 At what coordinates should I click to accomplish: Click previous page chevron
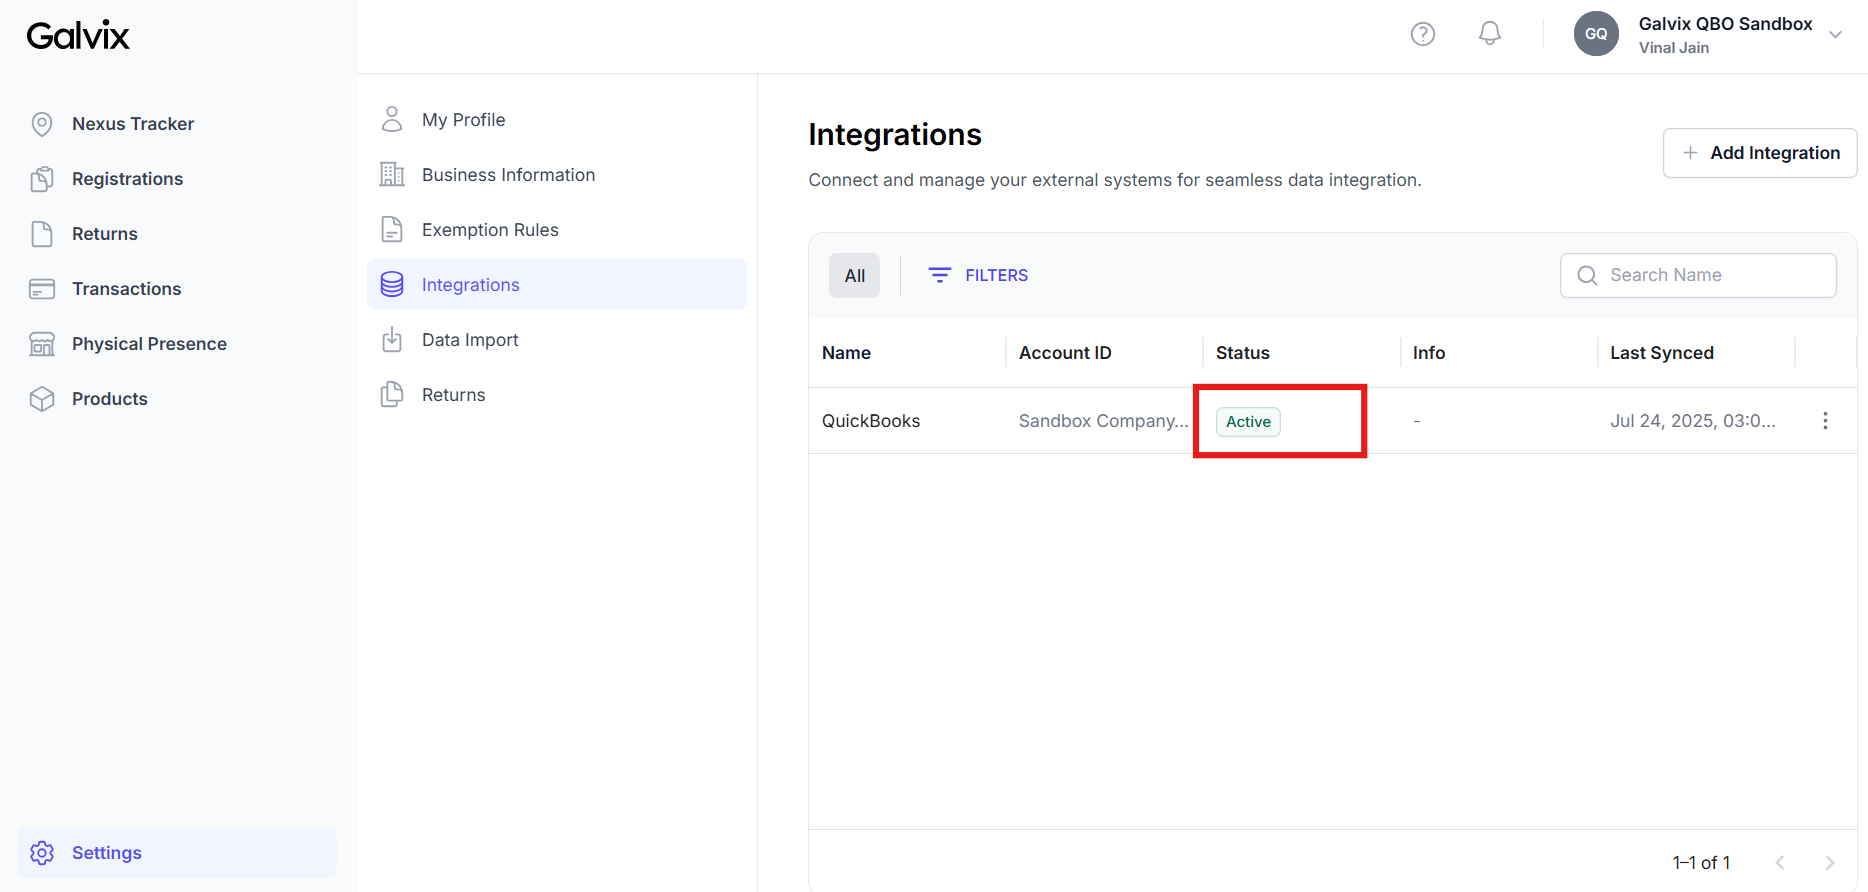click(x=1780, y=862)
